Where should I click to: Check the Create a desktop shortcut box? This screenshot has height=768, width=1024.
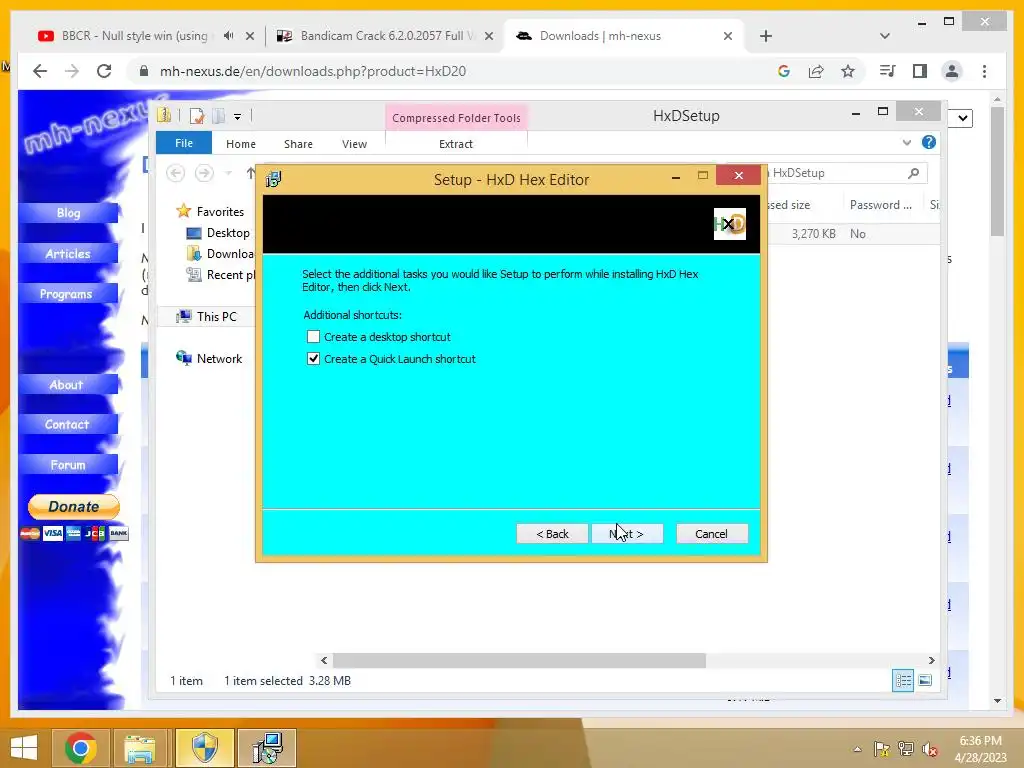[313, 337]
